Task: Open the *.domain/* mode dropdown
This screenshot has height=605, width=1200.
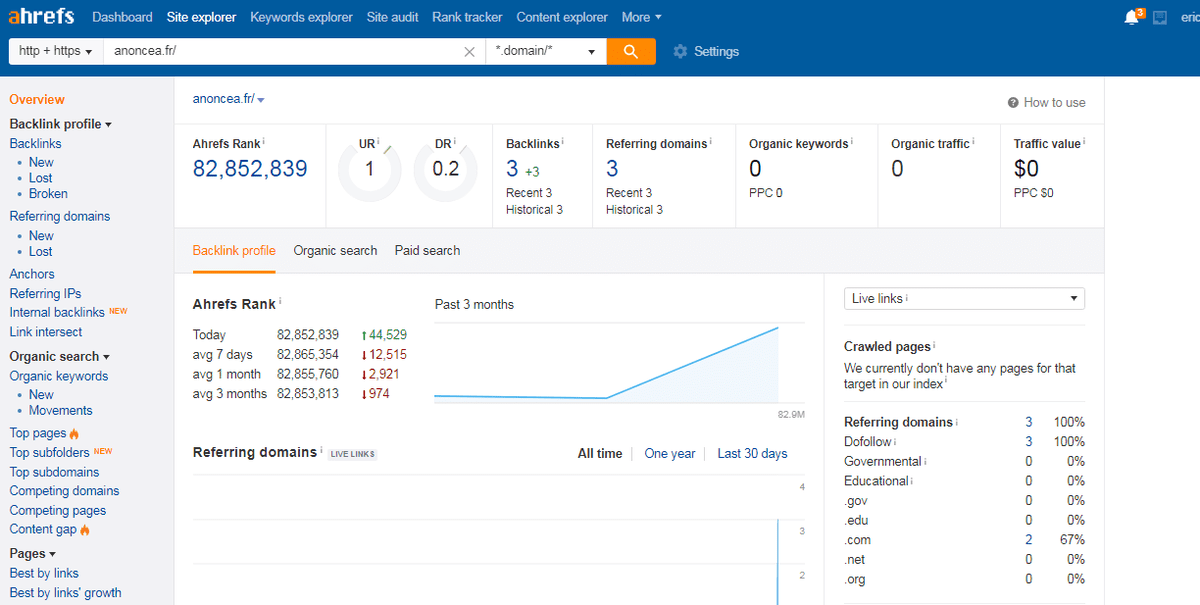Action: pos(546,51)
